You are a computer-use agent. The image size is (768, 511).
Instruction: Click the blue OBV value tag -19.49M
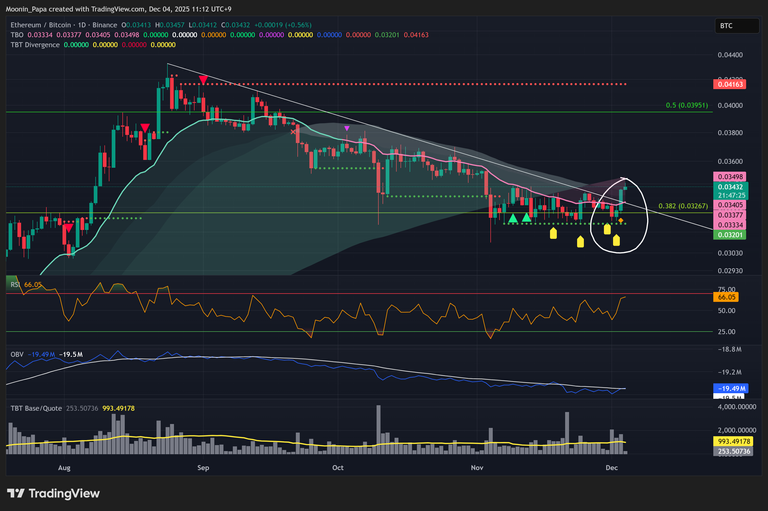[731, 387]
